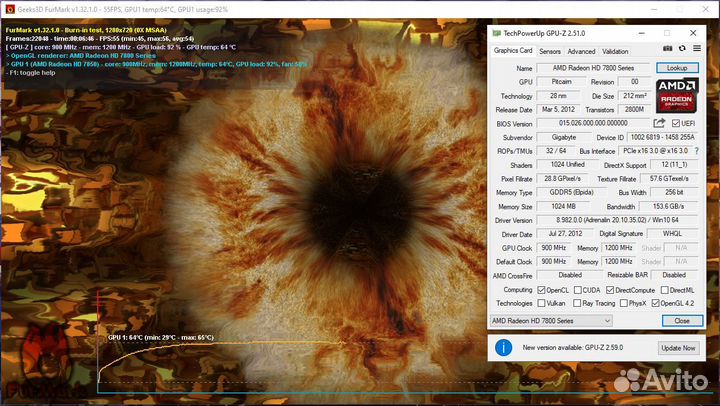
Task: Click the AMD CrossFire Disabled value
Action: [x=570, y=275]
